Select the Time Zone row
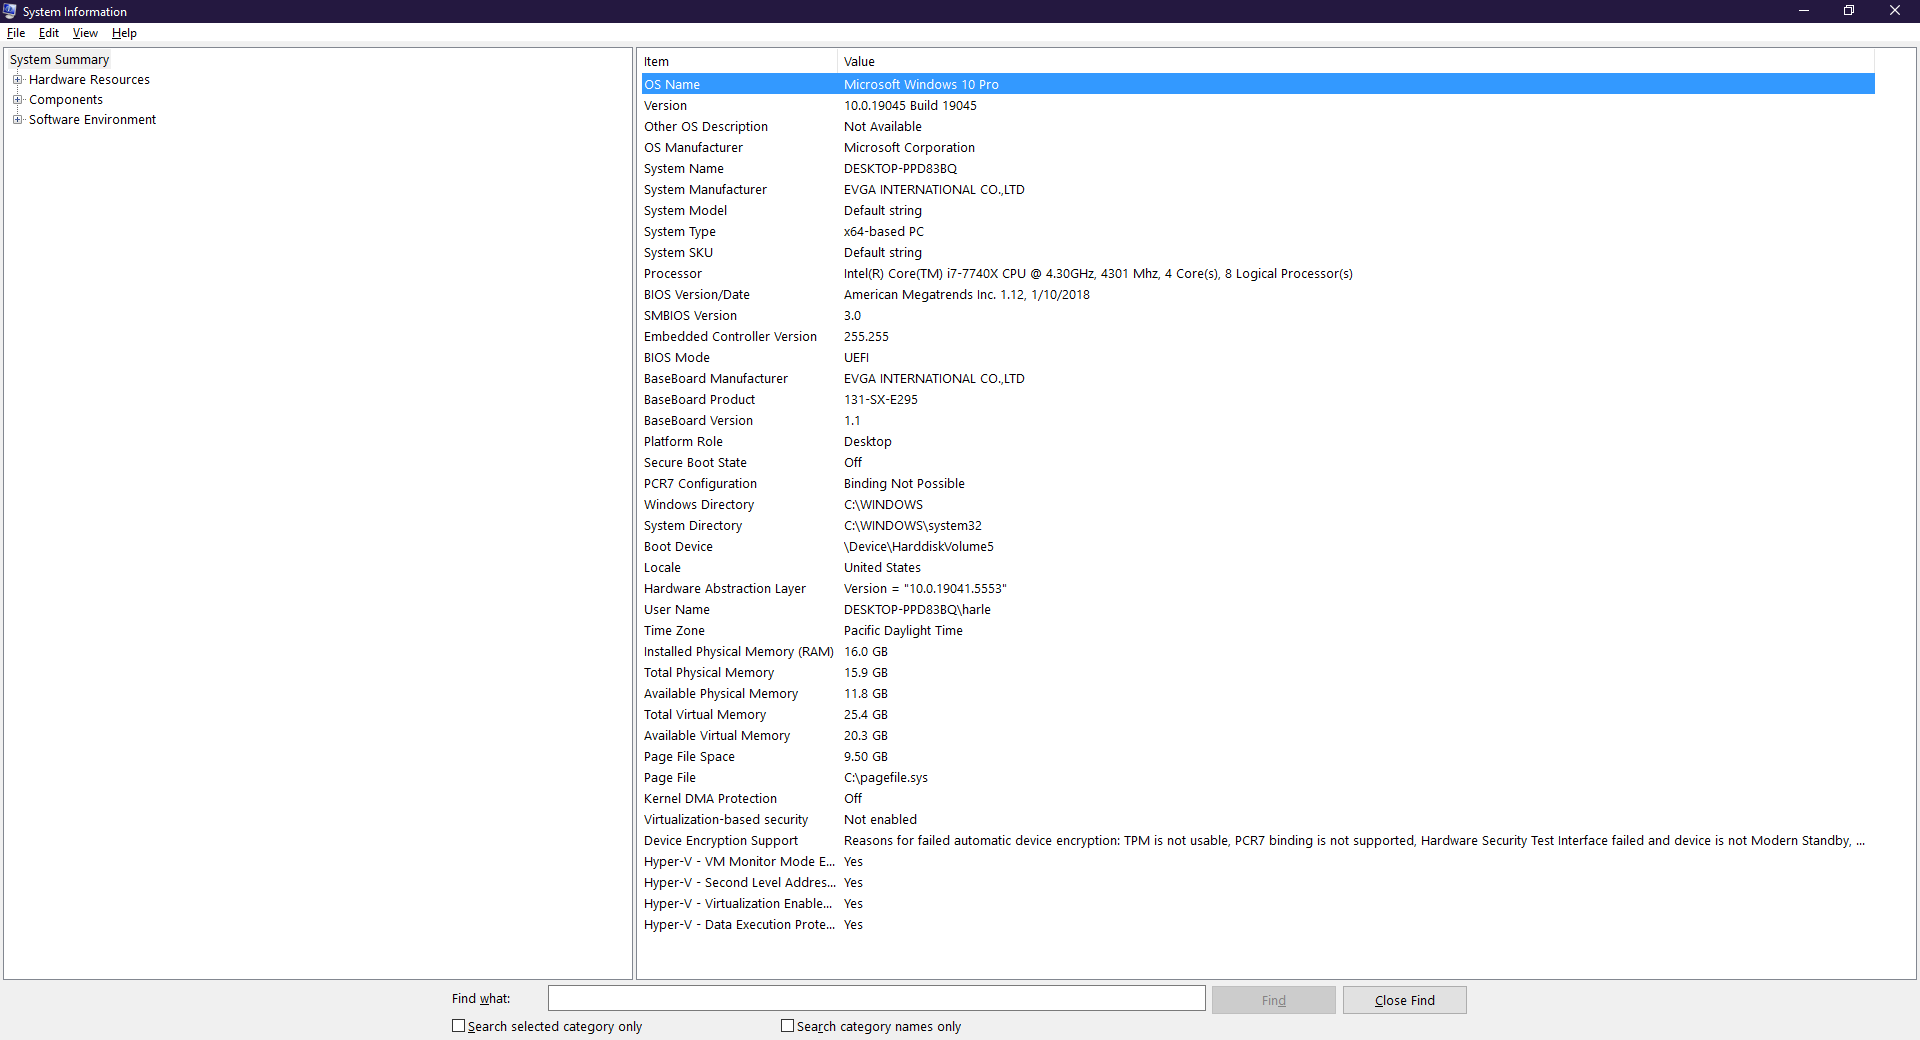This screenshot has width=1920, height=1040. pos(1258,631)
